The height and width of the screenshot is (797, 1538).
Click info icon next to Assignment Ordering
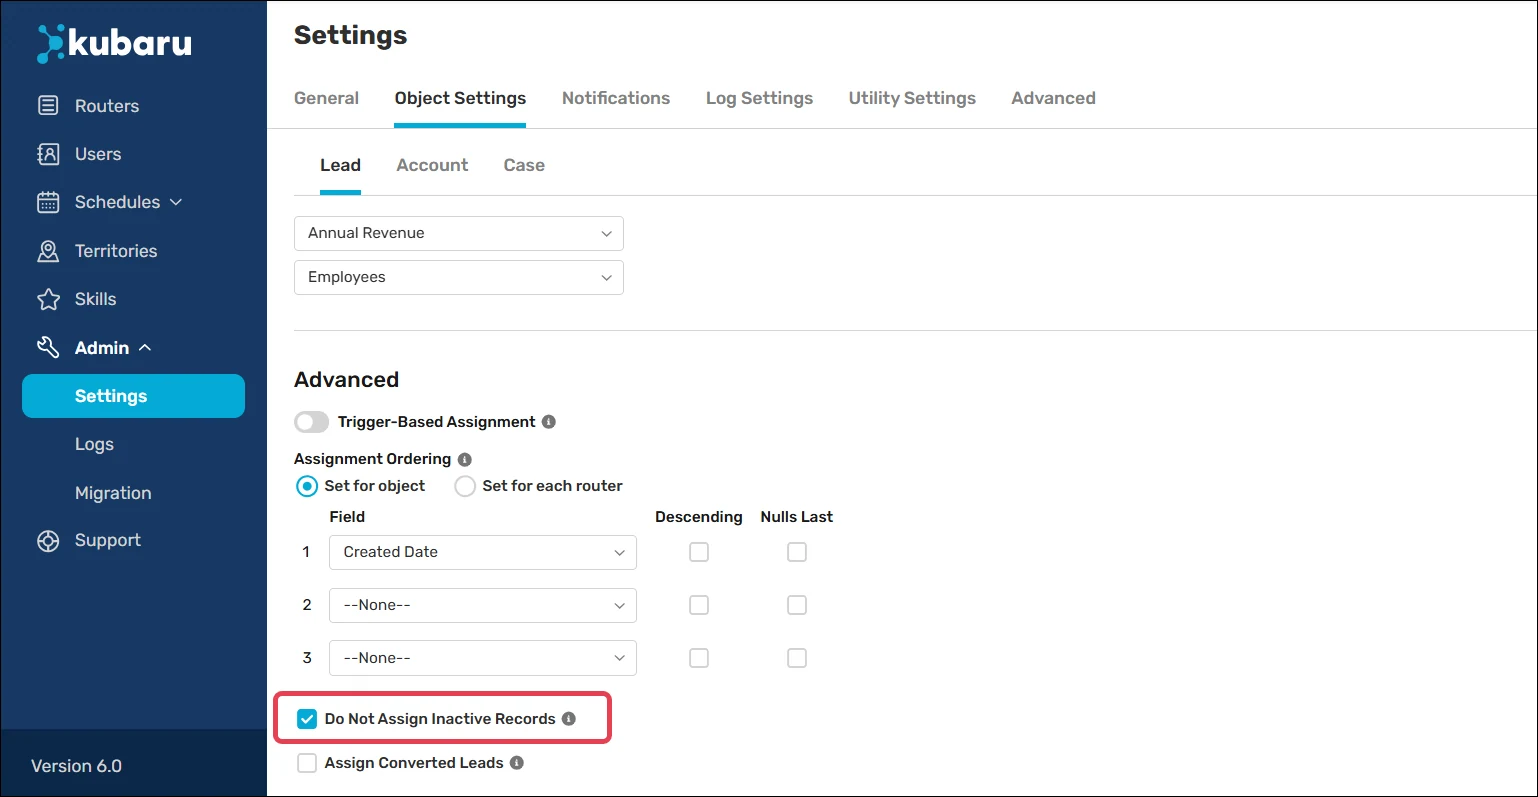(x=465, y=460)
